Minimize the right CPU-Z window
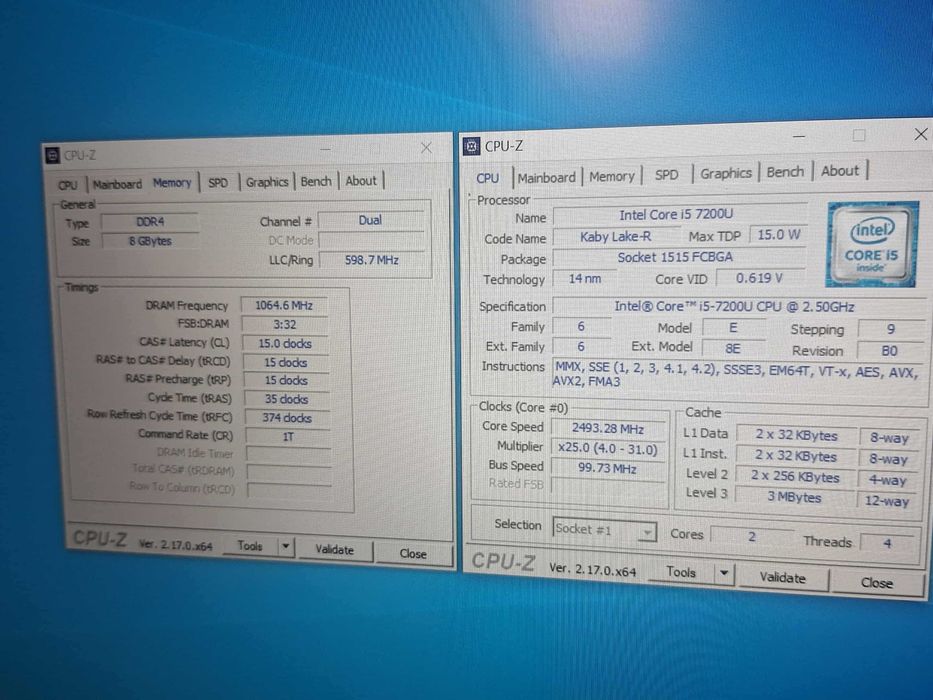 (x=799, y=136)
